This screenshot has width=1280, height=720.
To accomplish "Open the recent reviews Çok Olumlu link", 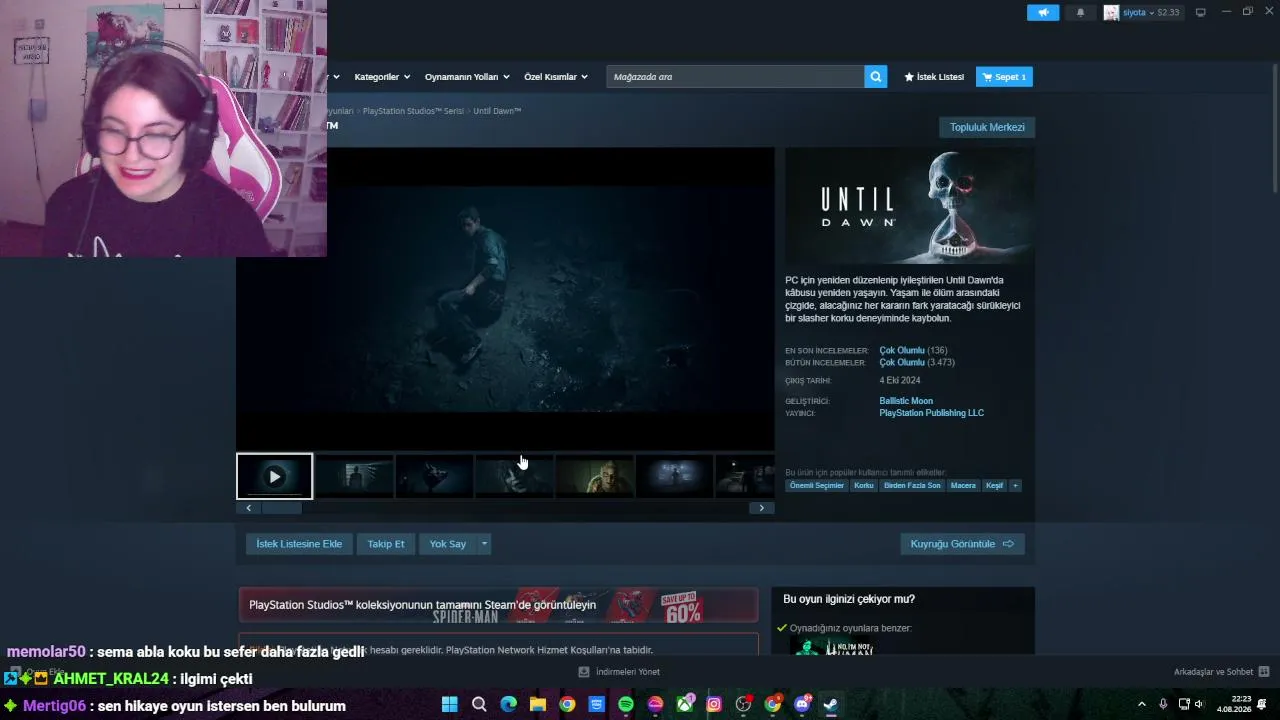I will (902, 351).
